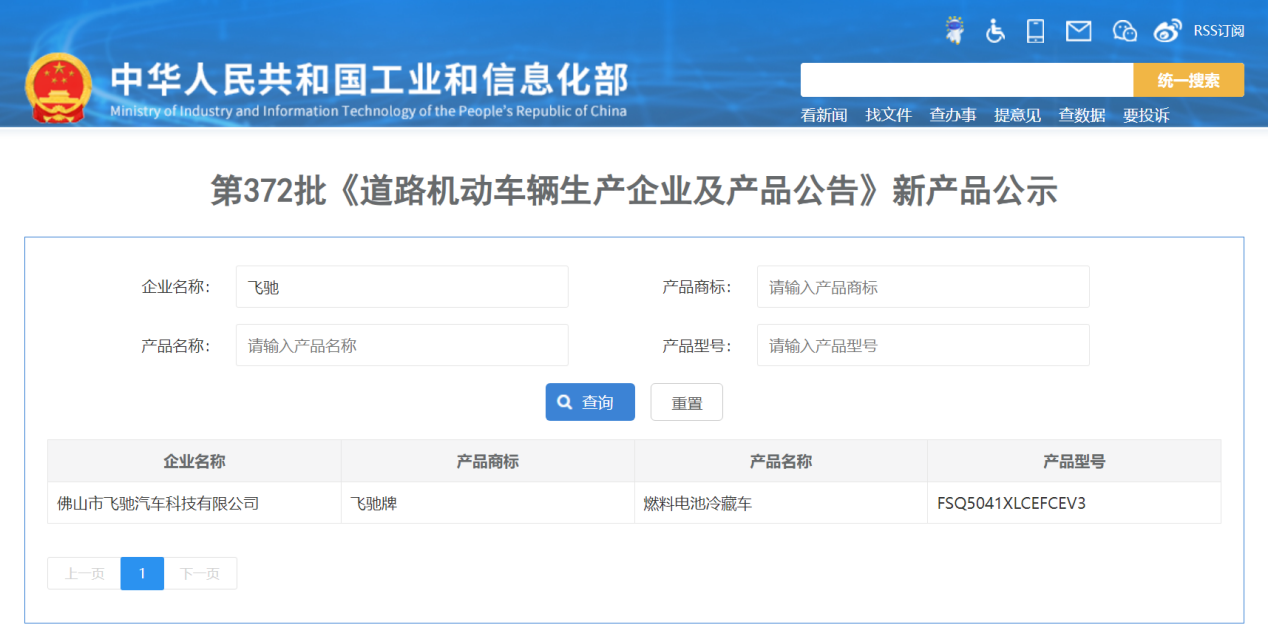Click the 产品型号 input field

tap(922, 344)
